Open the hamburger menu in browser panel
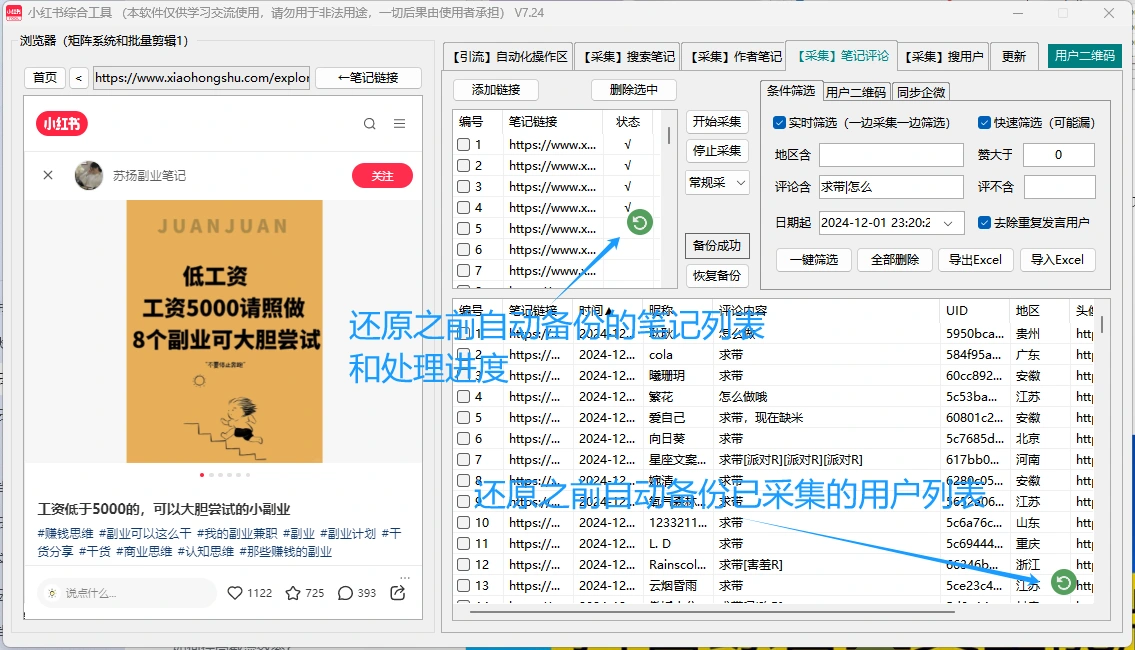Image resolution: width=1135 pixels, height=650 pixels. pos(399,124)
